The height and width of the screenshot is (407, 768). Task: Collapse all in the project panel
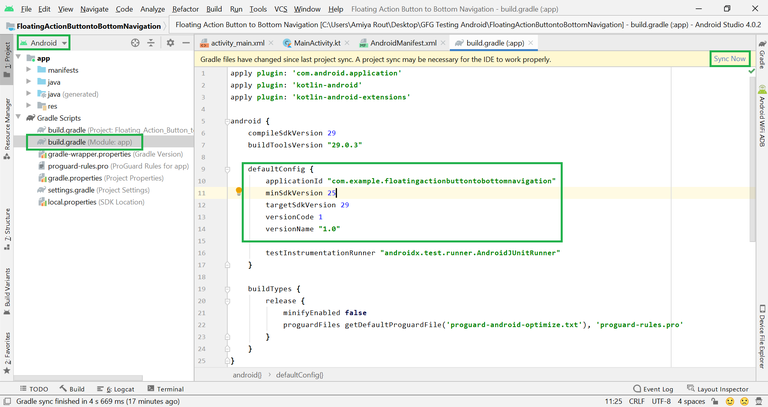tap(151, 43)
